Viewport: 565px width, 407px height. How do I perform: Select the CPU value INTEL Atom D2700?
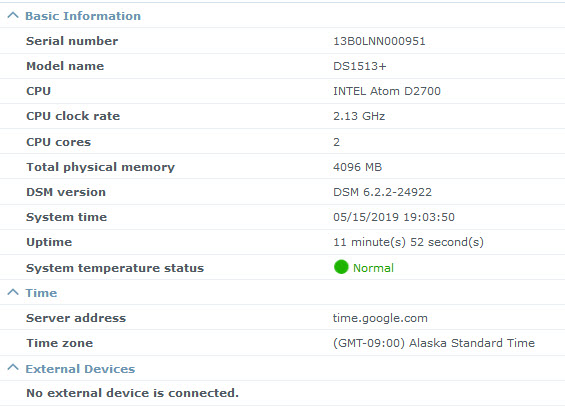click(387, 91)
